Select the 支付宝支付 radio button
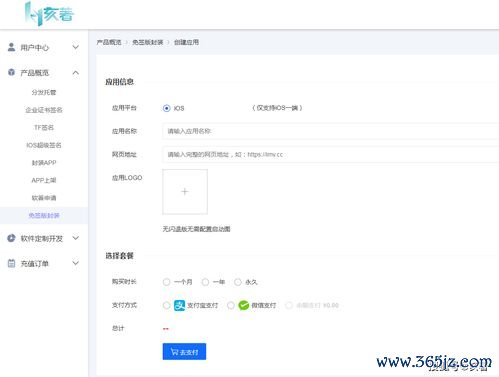This screenshot has height=377, width=499. 166,305
